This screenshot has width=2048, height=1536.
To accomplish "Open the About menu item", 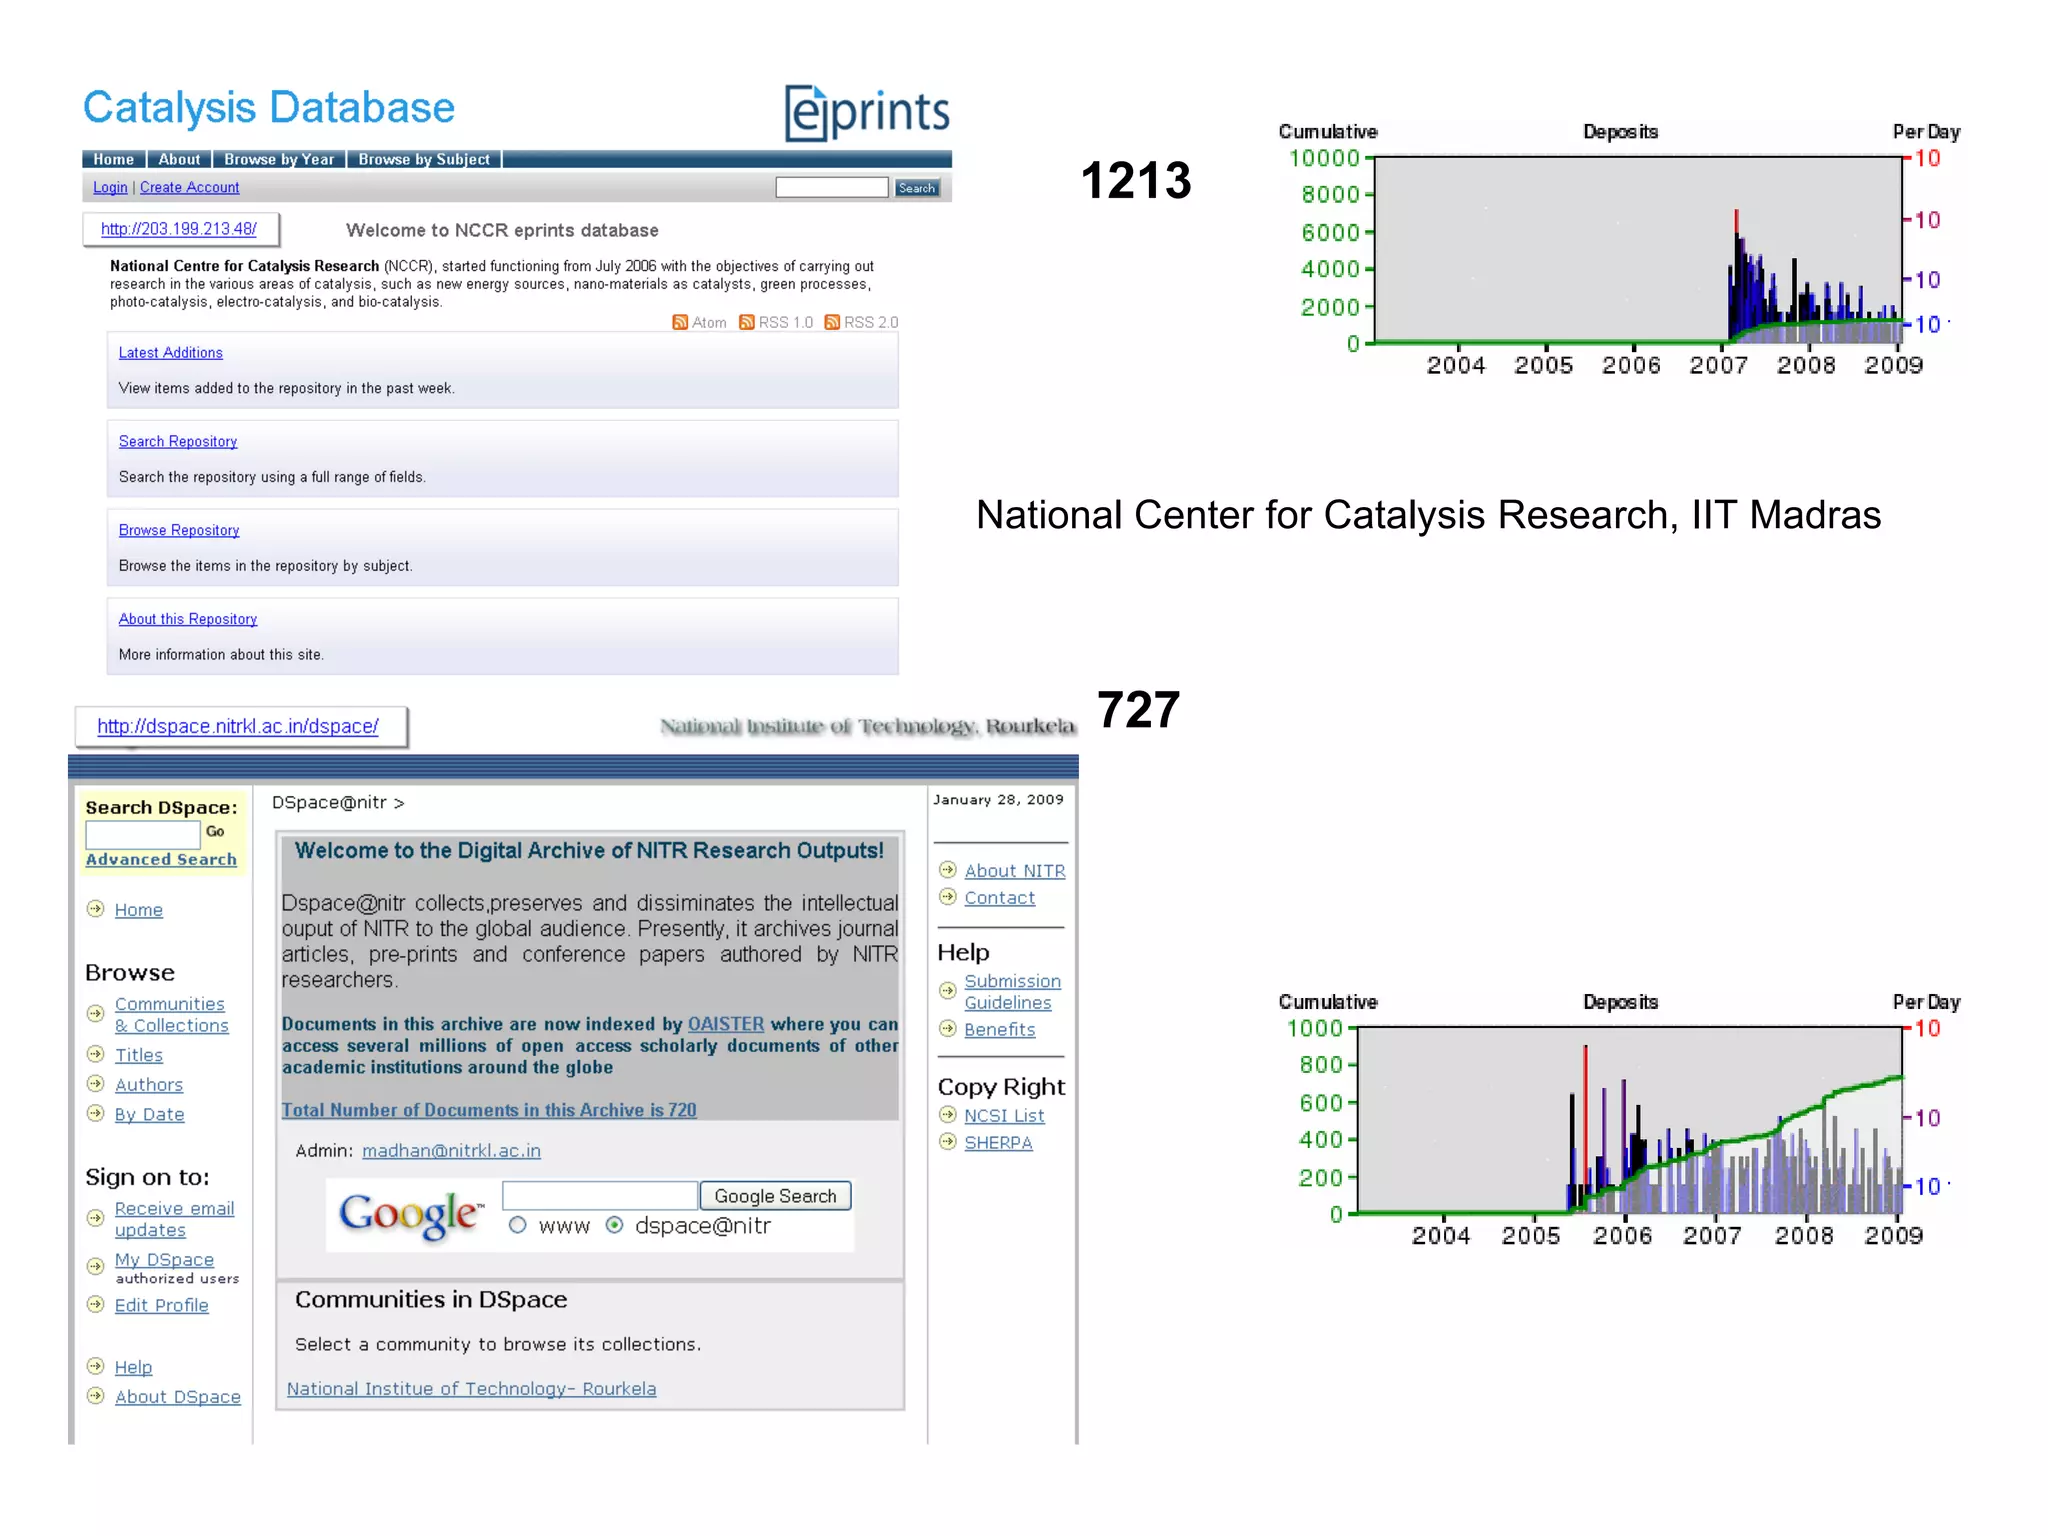I will click(179, 159).
